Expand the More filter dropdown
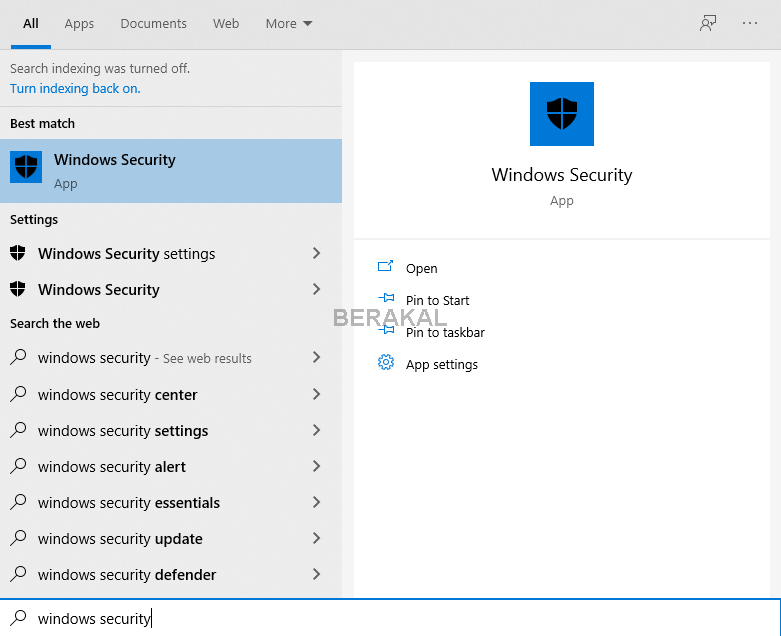 [x=289, y=23]
